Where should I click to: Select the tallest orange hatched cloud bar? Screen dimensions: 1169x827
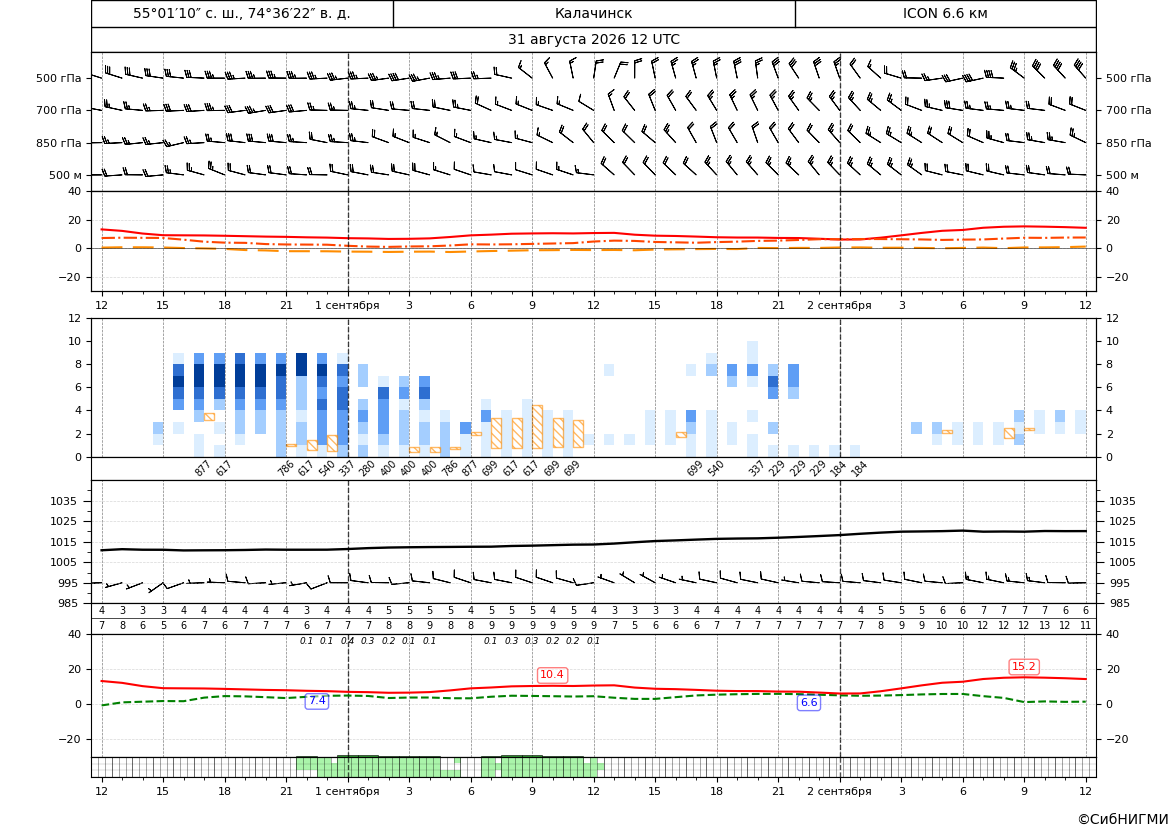(x=537, y=427)
